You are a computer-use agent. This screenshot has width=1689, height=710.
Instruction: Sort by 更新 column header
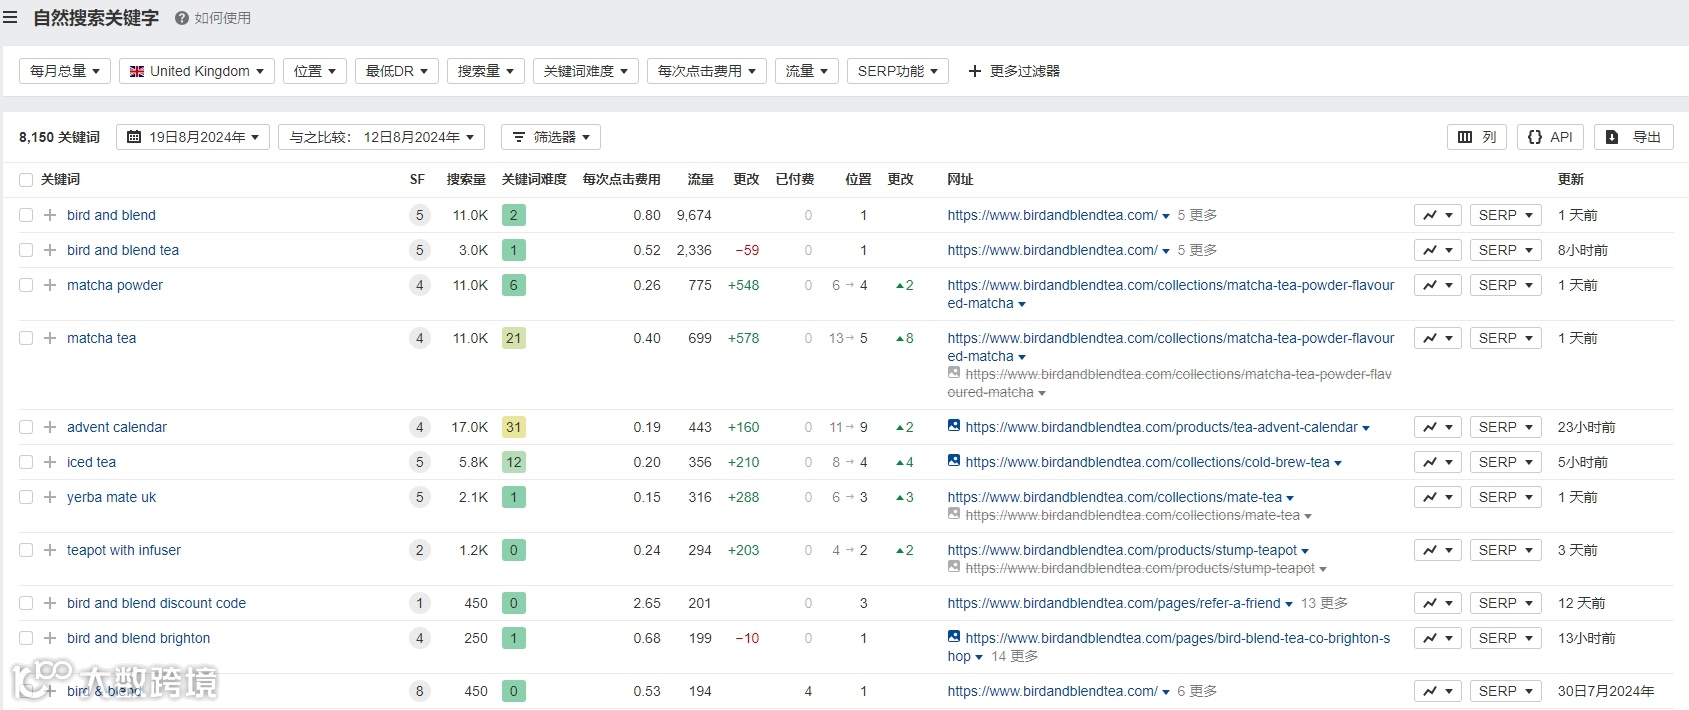click(x=1570, y=180)
